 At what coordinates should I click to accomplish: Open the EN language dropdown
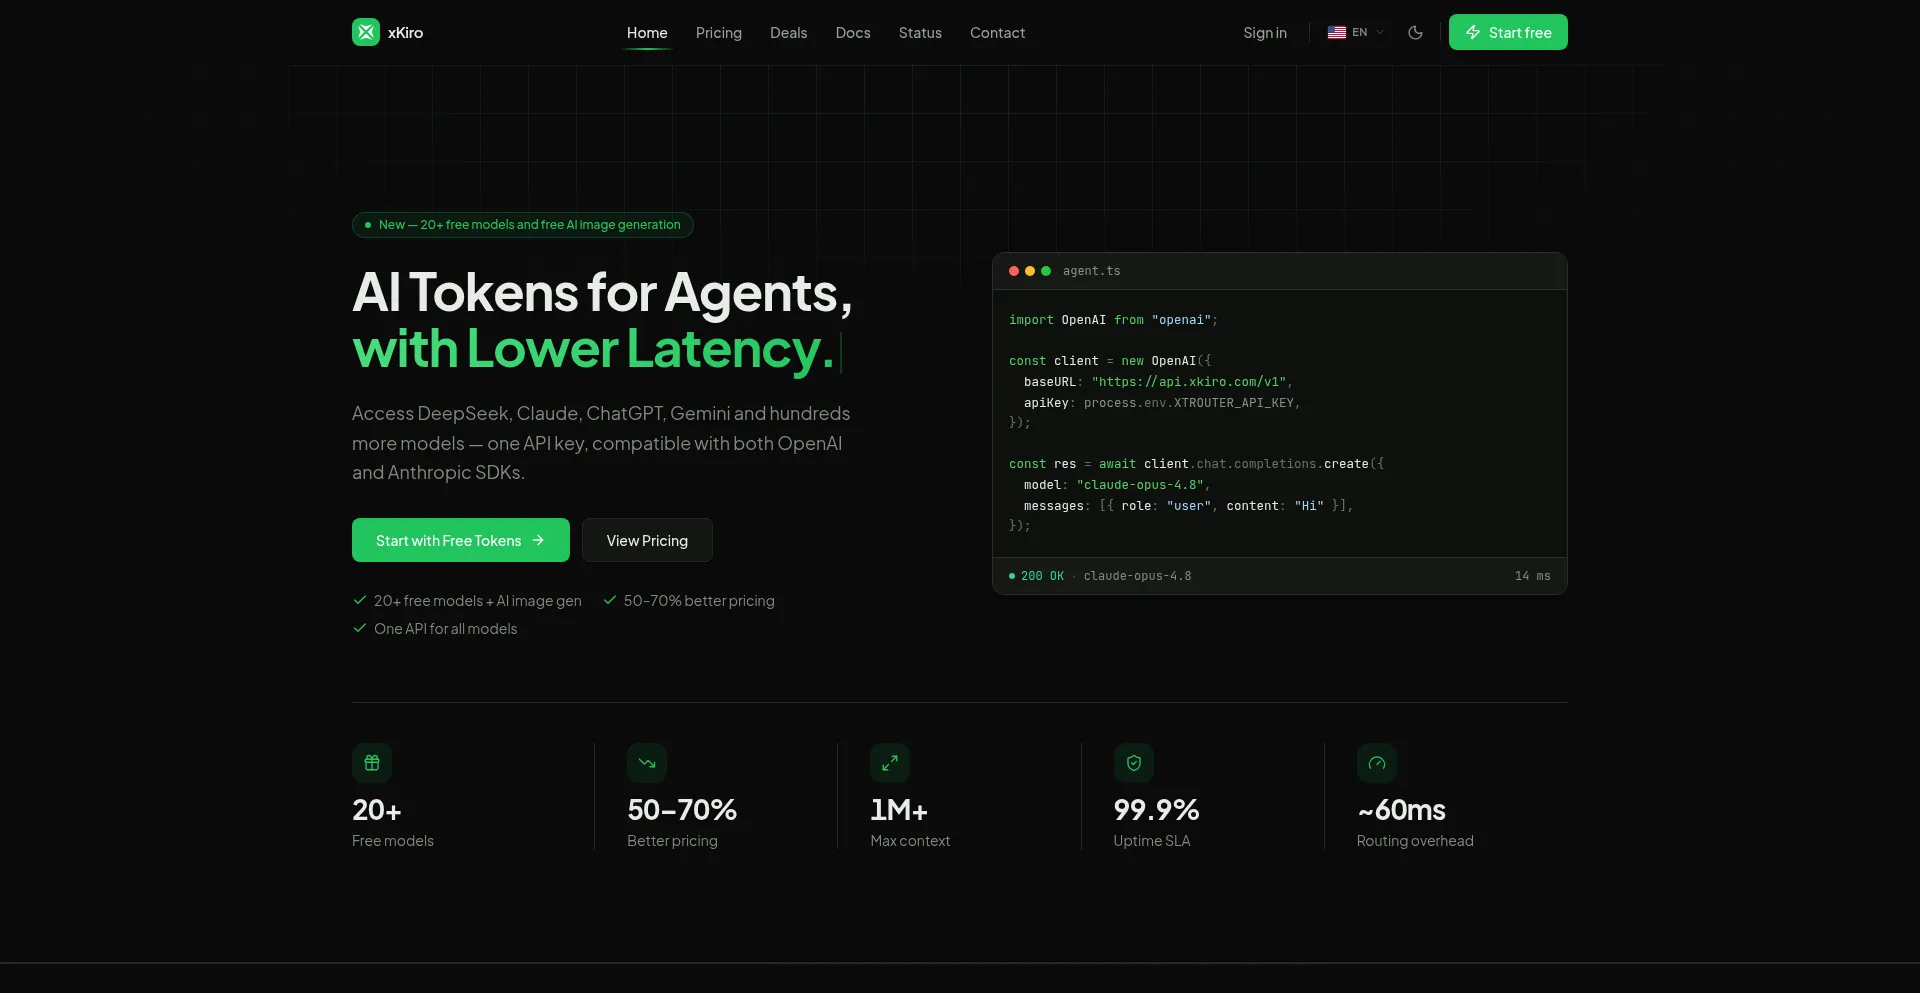[x=1356, y=32]
